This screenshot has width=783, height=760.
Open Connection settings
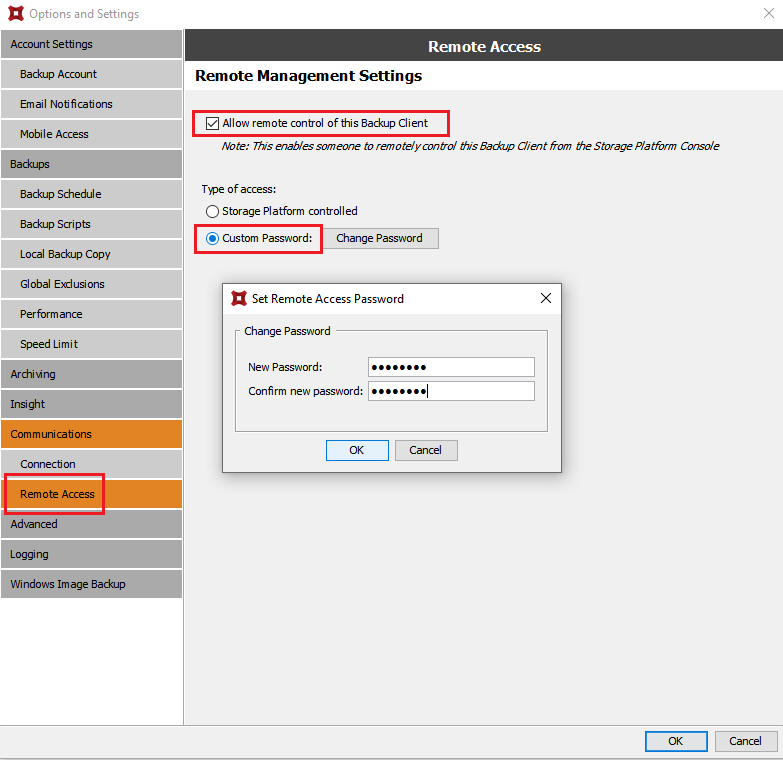(x=91, y=464)
